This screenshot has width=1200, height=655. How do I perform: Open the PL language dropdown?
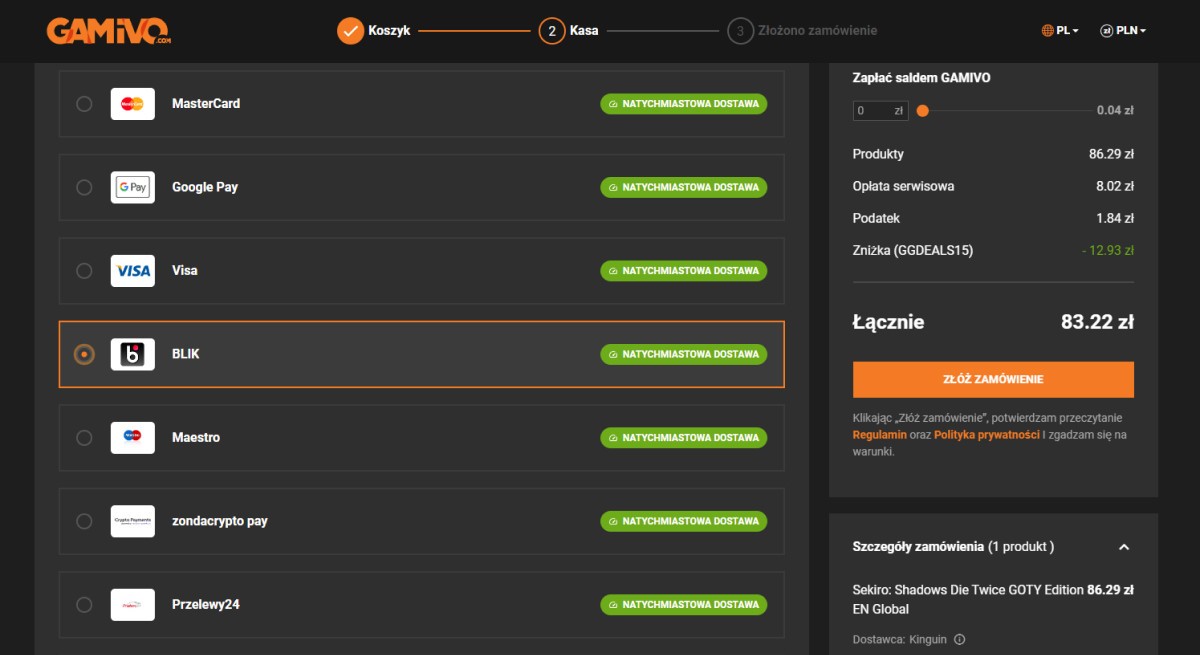point(1060,31)
